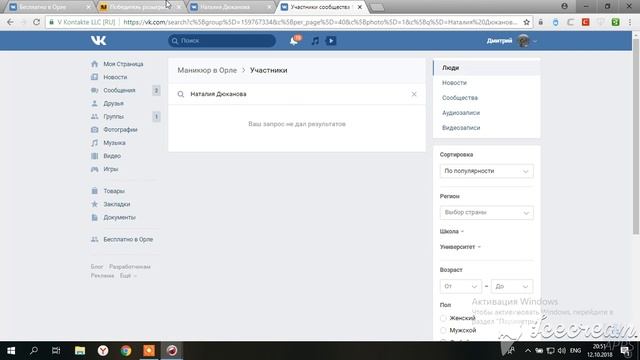Viewport: 640px width, 360px height.
Task: Open the music player icon in the header
Action: [x=315, y=41]
